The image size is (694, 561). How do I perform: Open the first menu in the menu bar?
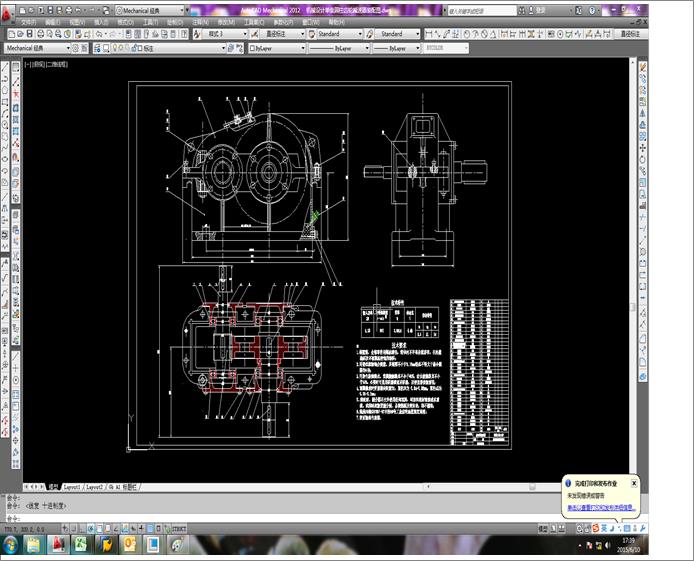pos(27,21)
